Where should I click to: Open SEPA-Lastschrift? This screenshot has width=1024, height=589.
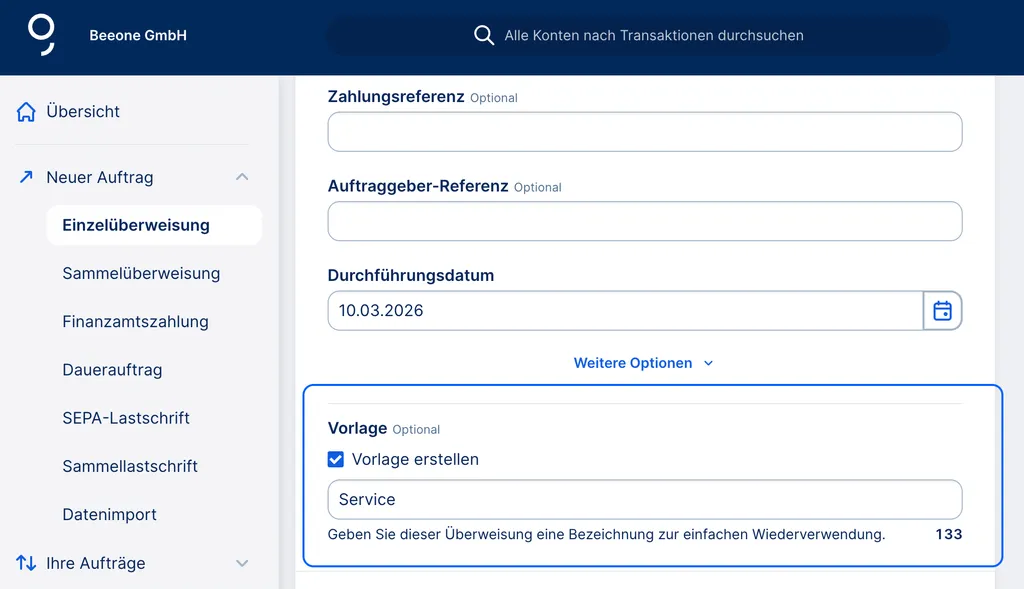pyautogui.click(x=125, y=417)
